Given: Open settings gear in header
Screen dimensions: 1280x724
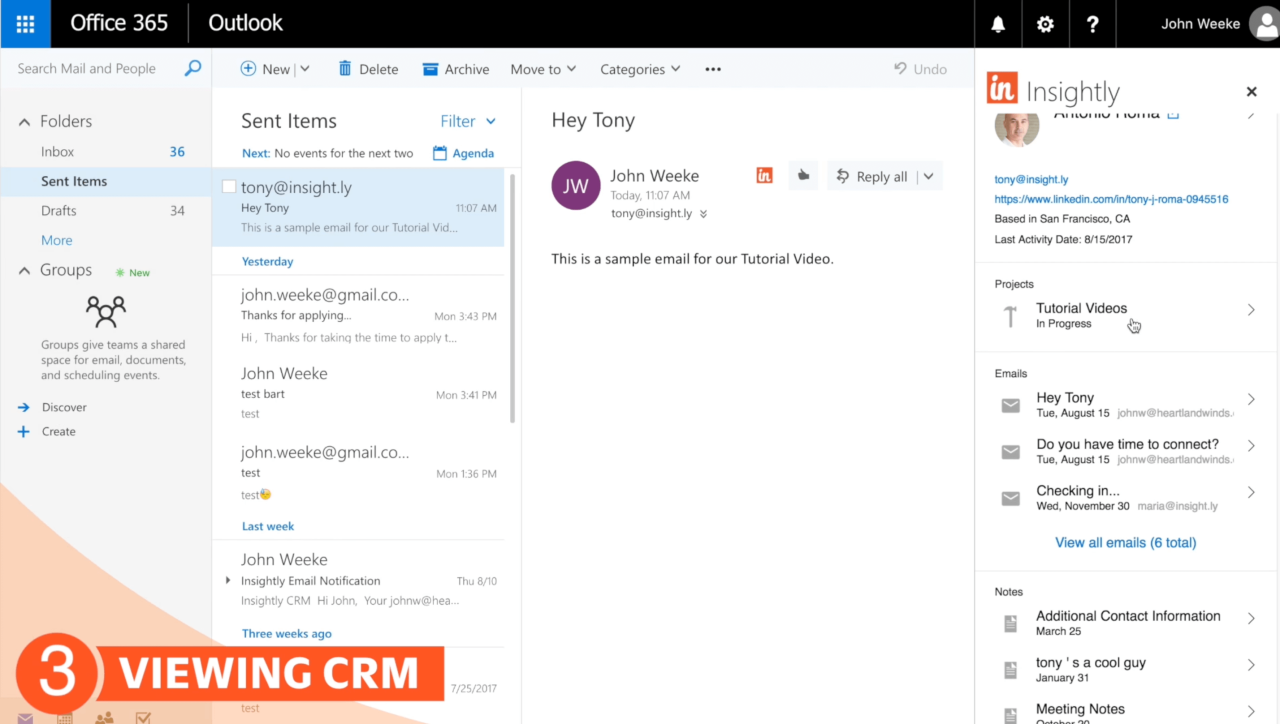Looking at the screenshot, I should click(1045, 24).
